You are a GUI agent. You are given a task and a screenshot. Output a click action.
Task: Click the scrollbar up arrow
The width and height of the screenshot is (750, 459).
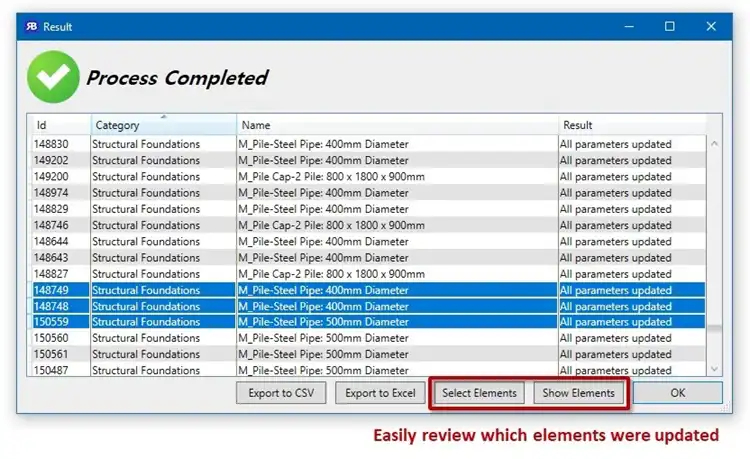[714, 143]
